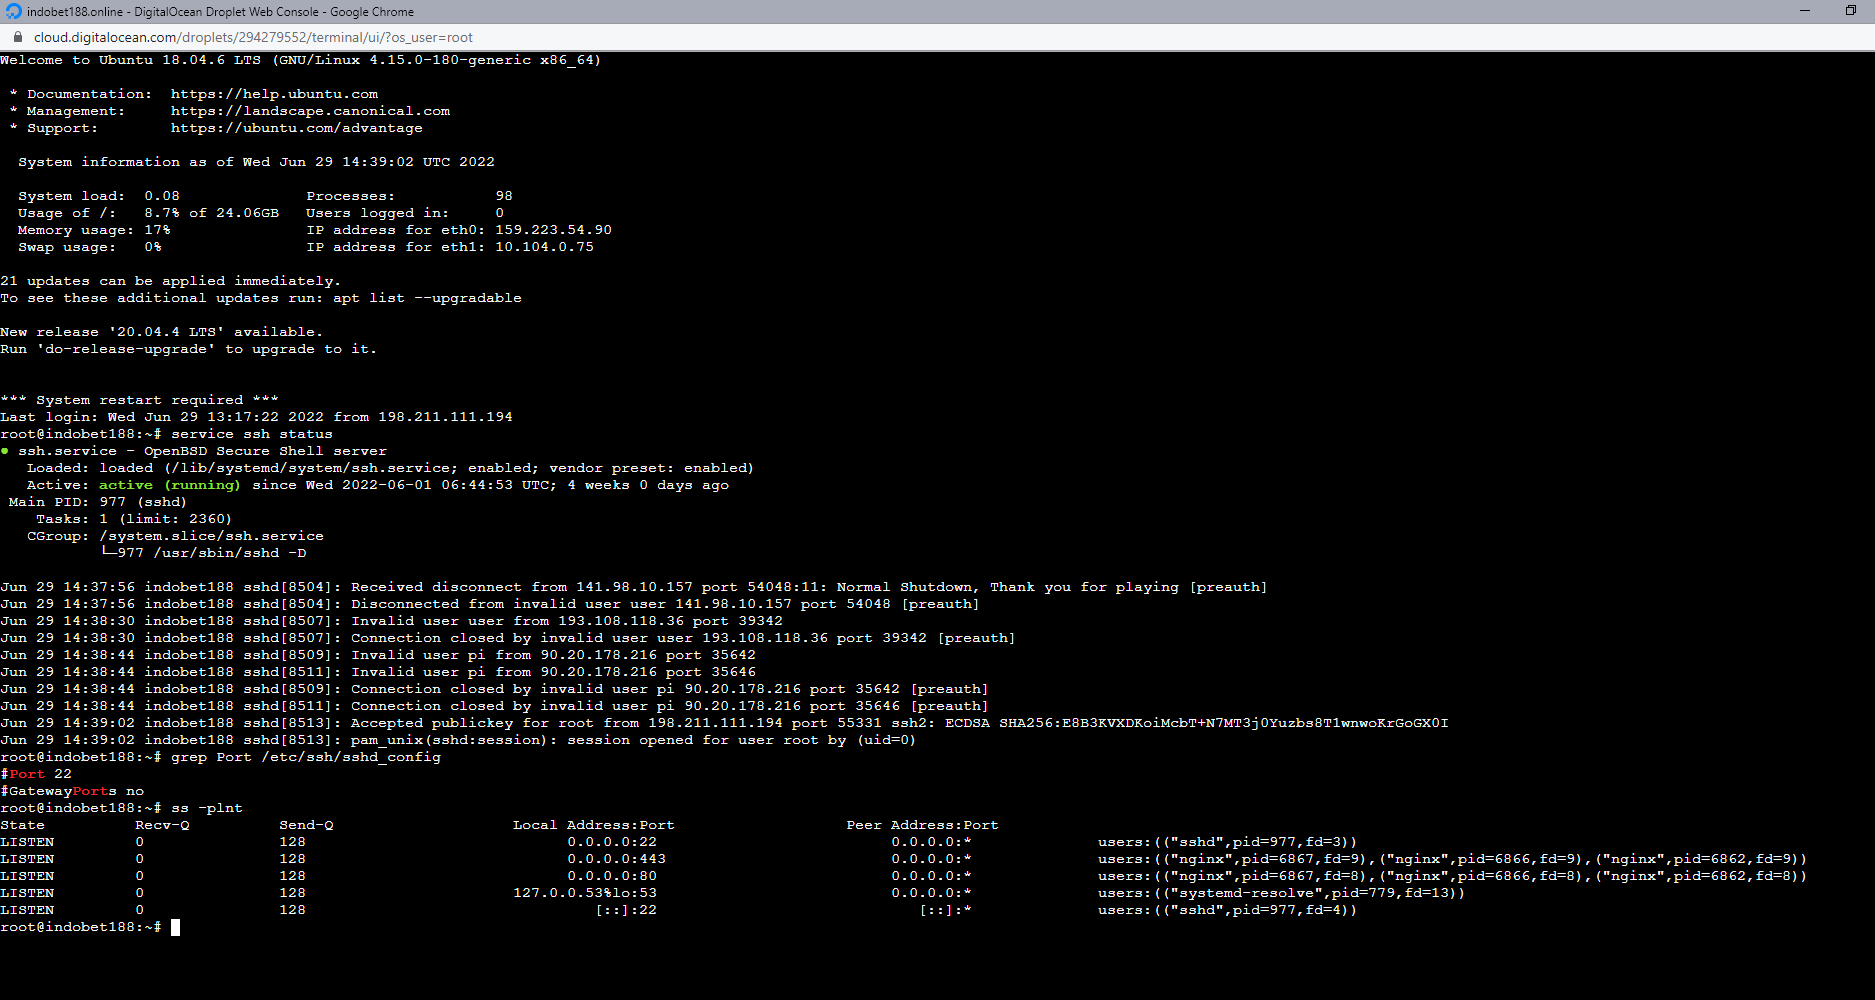
Task: Click '/system.slice/ssh.service' CGroup path
Action: pyautogui.click(x=211, y=536)
